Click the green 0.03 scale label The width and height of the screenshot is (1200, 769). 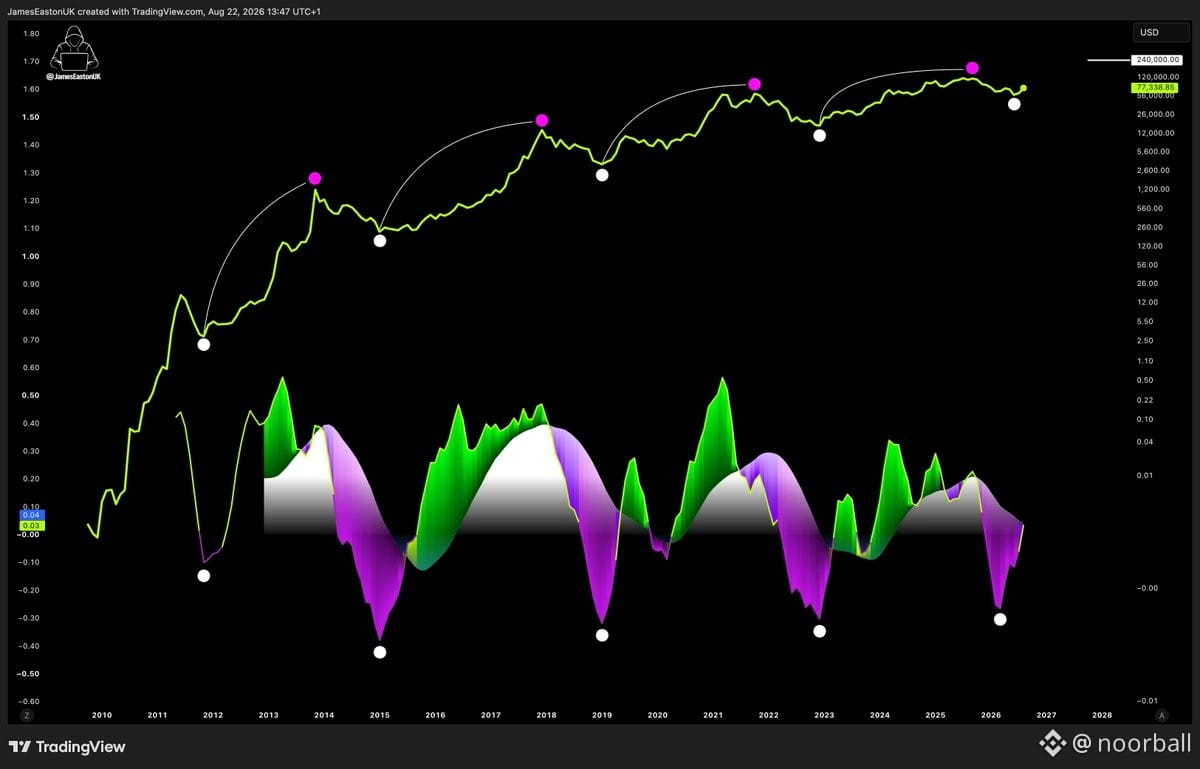pyautogui.click(x=31, y=525)
